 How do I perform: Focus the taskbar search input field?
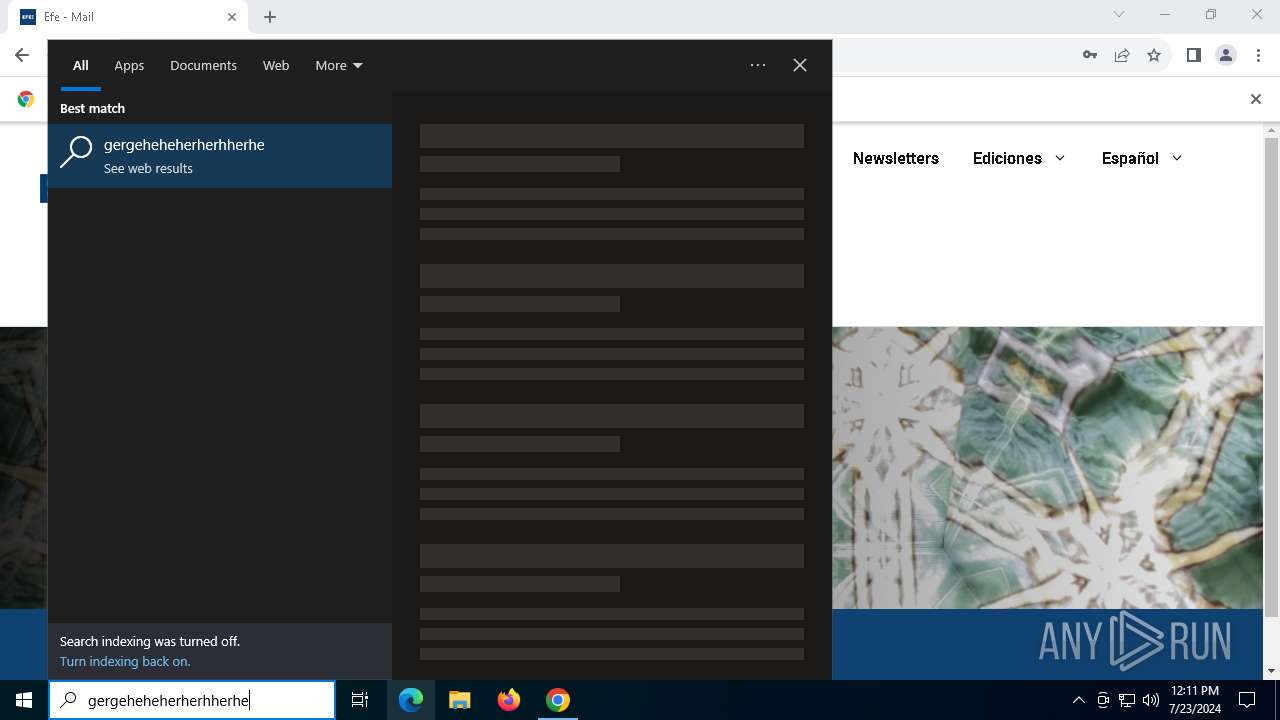[x=192, y=700]
